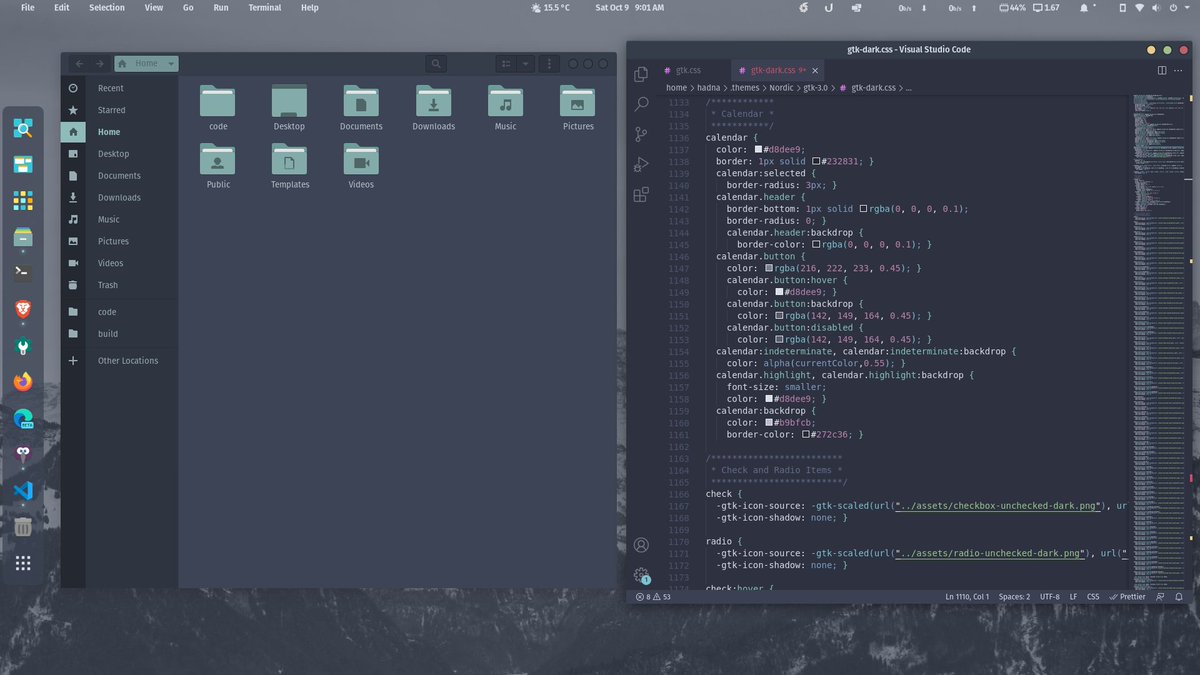Change encoding via UTF-8 status item

point(1049,597)
